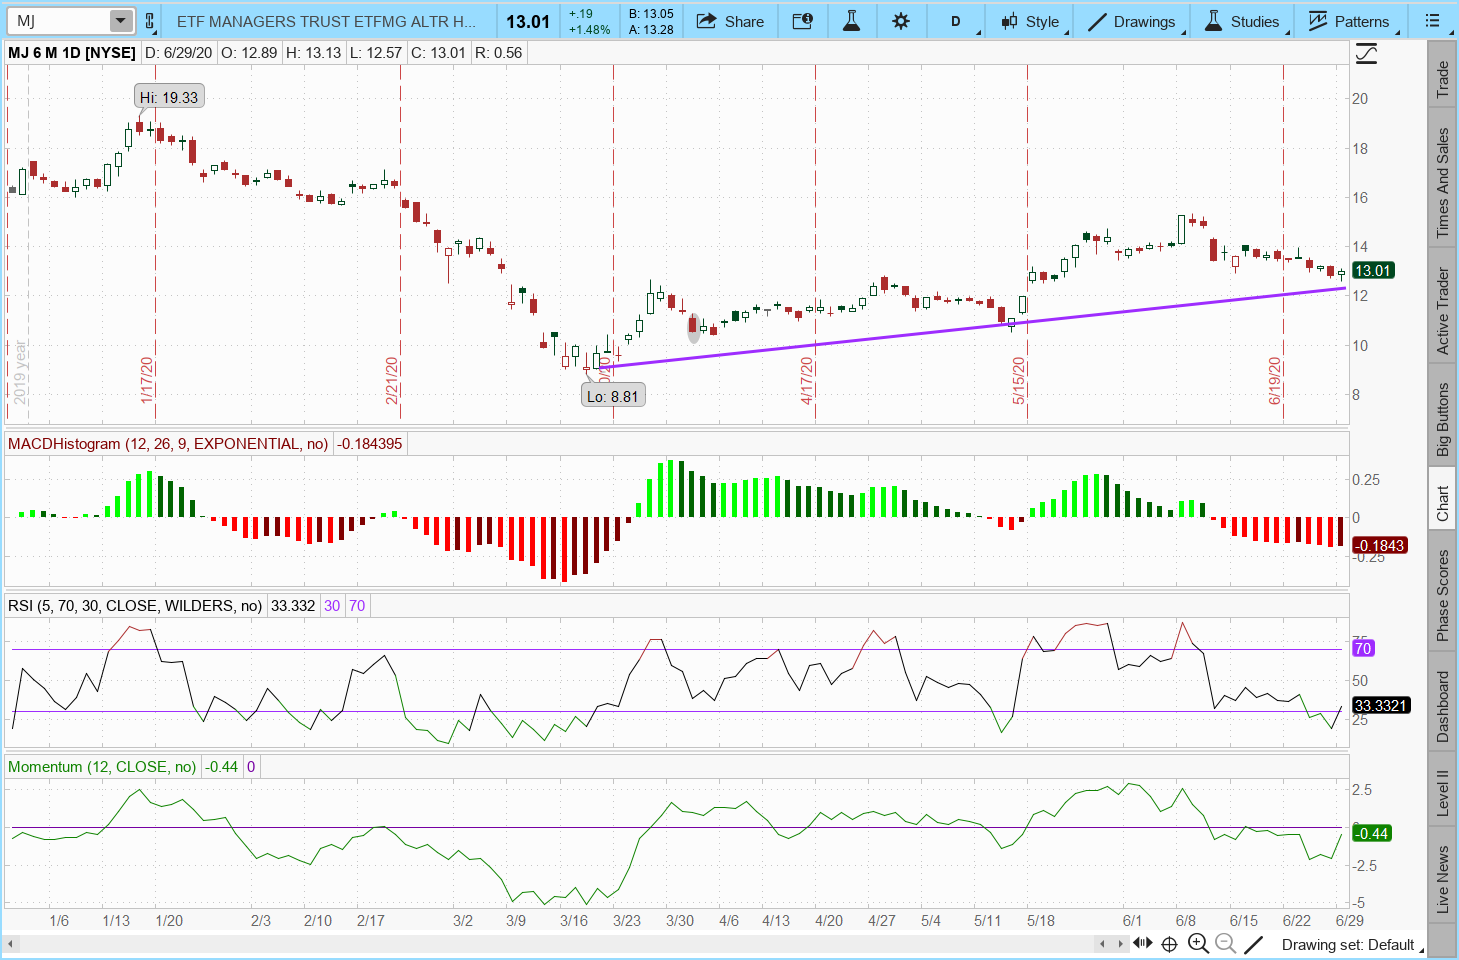Viewport: 1459px width, 960px height.
Task: Click the list menu icon at top right
Action: coord(1432,21)
